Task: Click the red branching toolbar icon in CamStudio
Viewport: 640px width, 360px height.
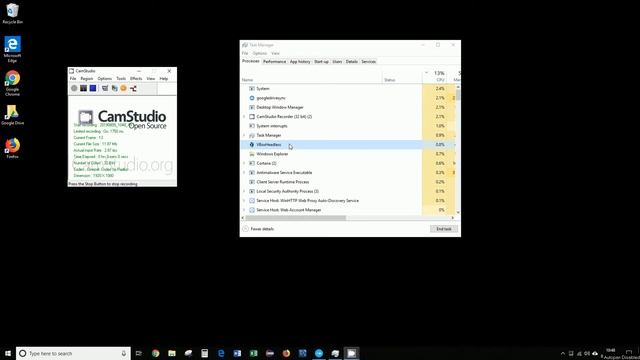Action: click(133, 88)
